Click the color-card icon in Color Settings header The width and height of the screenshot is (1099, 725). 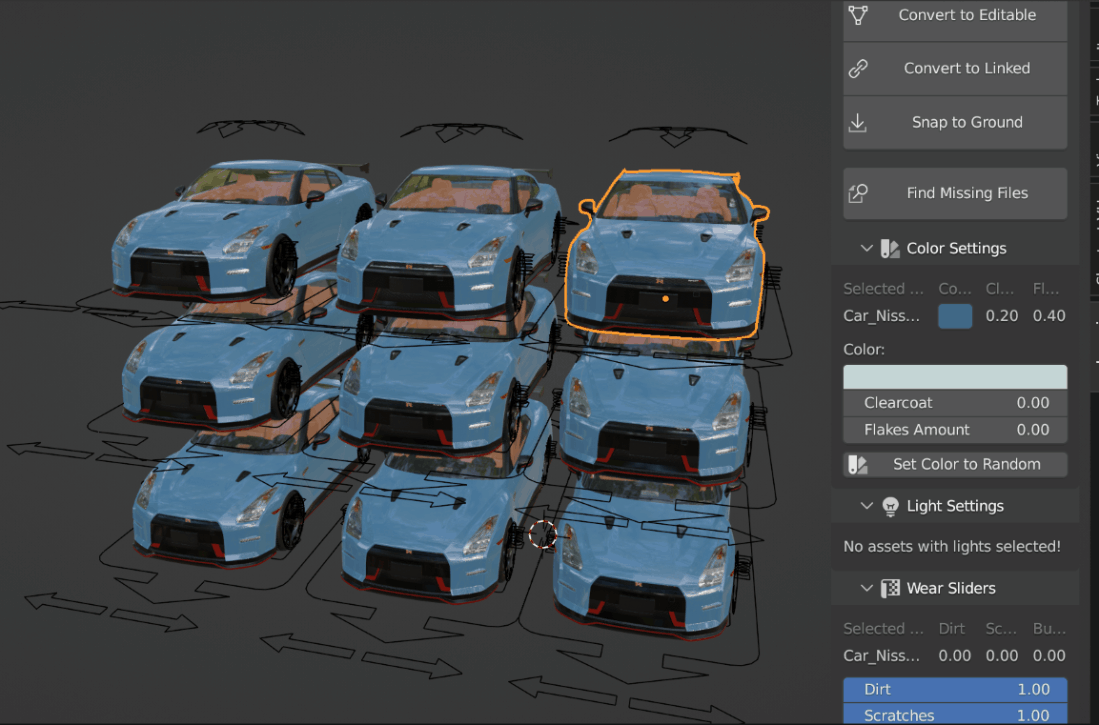pyautogui.click(x=890, y=248)
